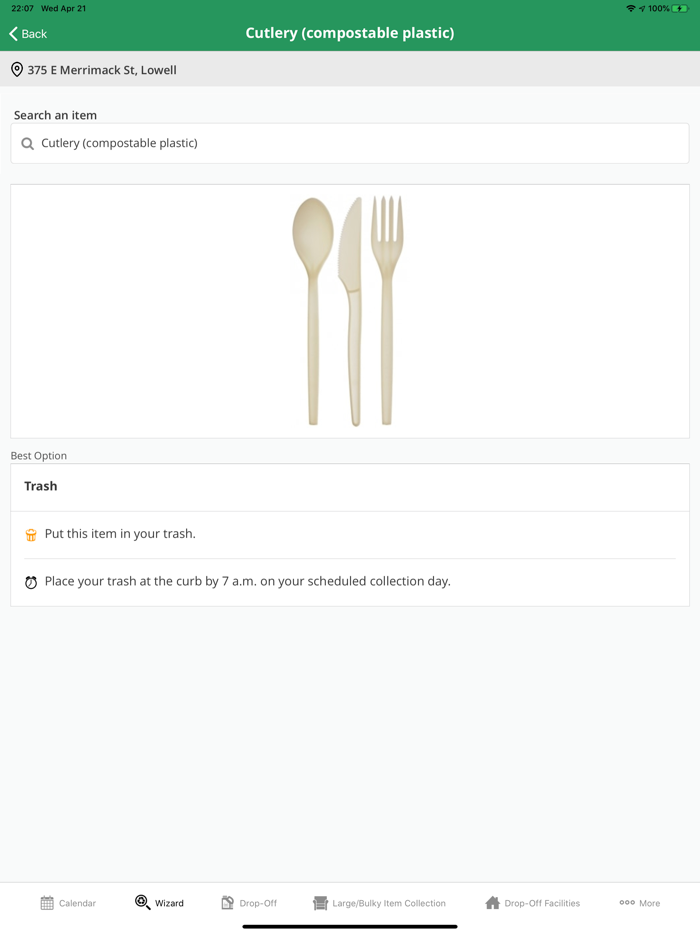Tap the Calendar icon in the tab bar
This screenshot has height=934, width=700.
click(47, 903)
